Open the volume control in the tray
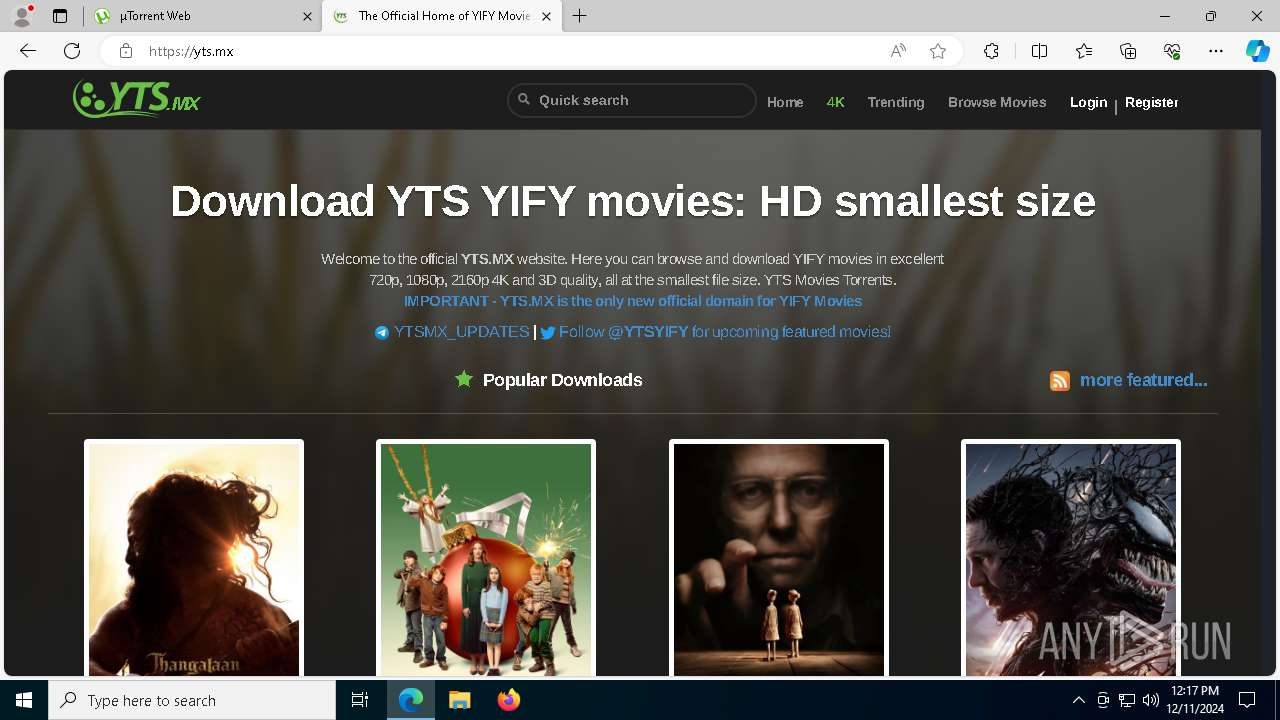This screenshot has width=1280, height=720. 1150,700
